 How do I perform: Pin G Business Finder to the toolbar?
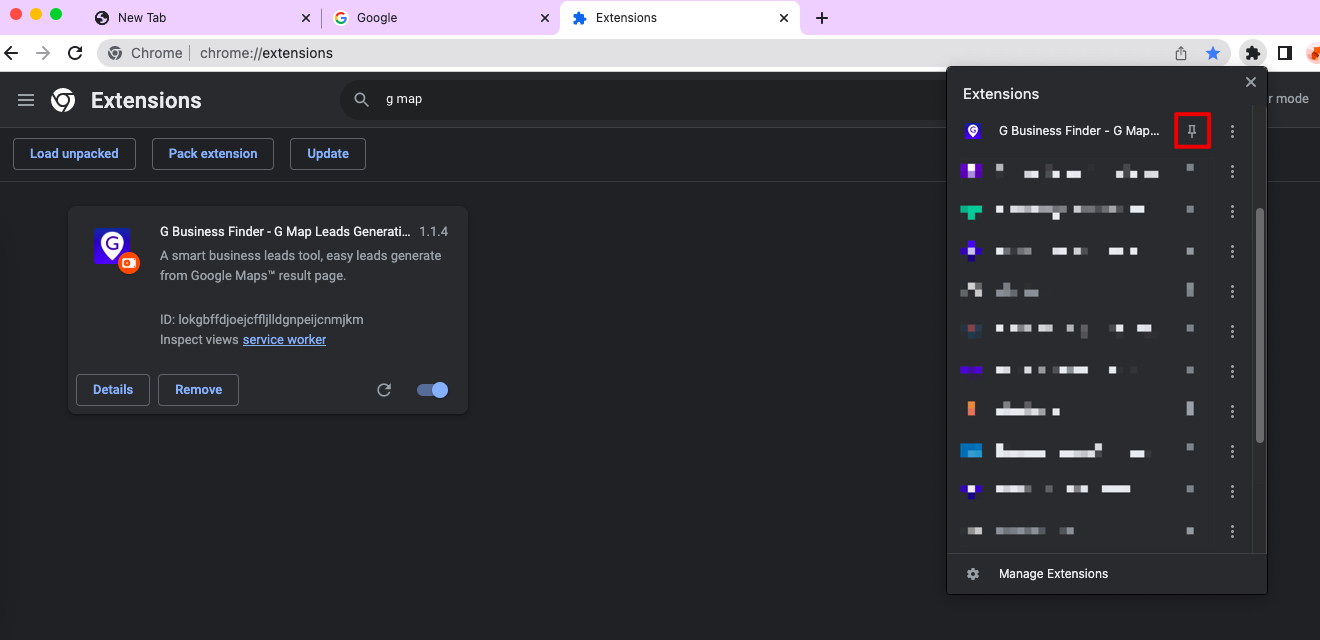pyautogui.click(x=1192, y=131)
